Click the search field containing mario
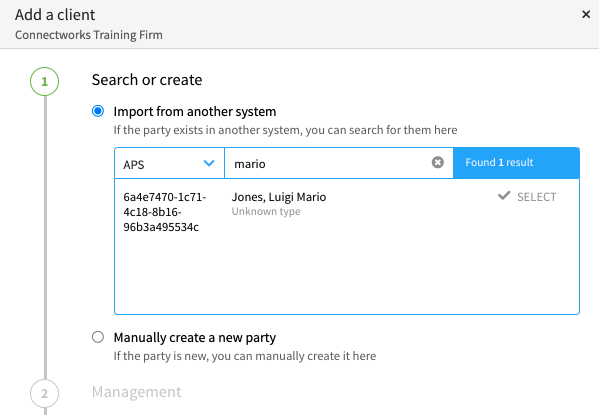 point(339,163)
